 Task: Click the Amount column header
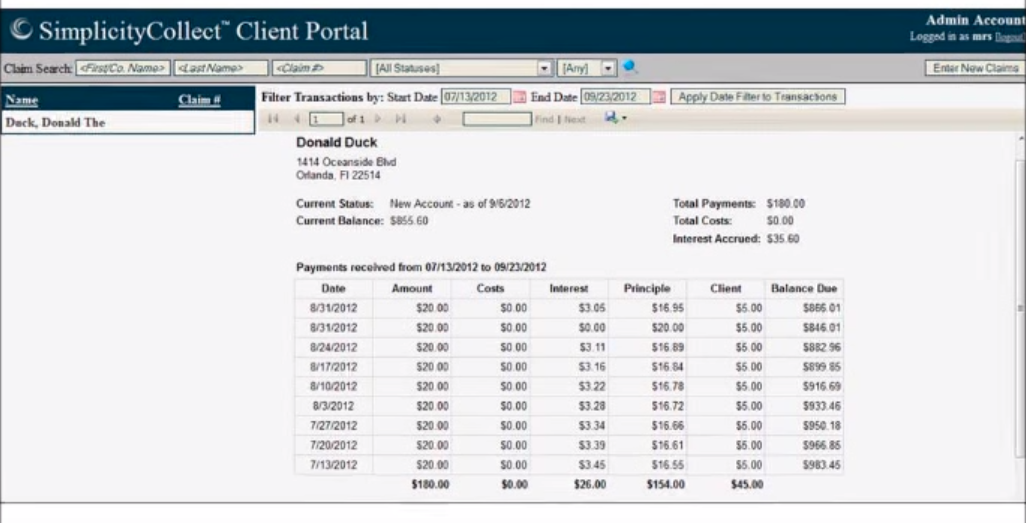pos(412,288)
